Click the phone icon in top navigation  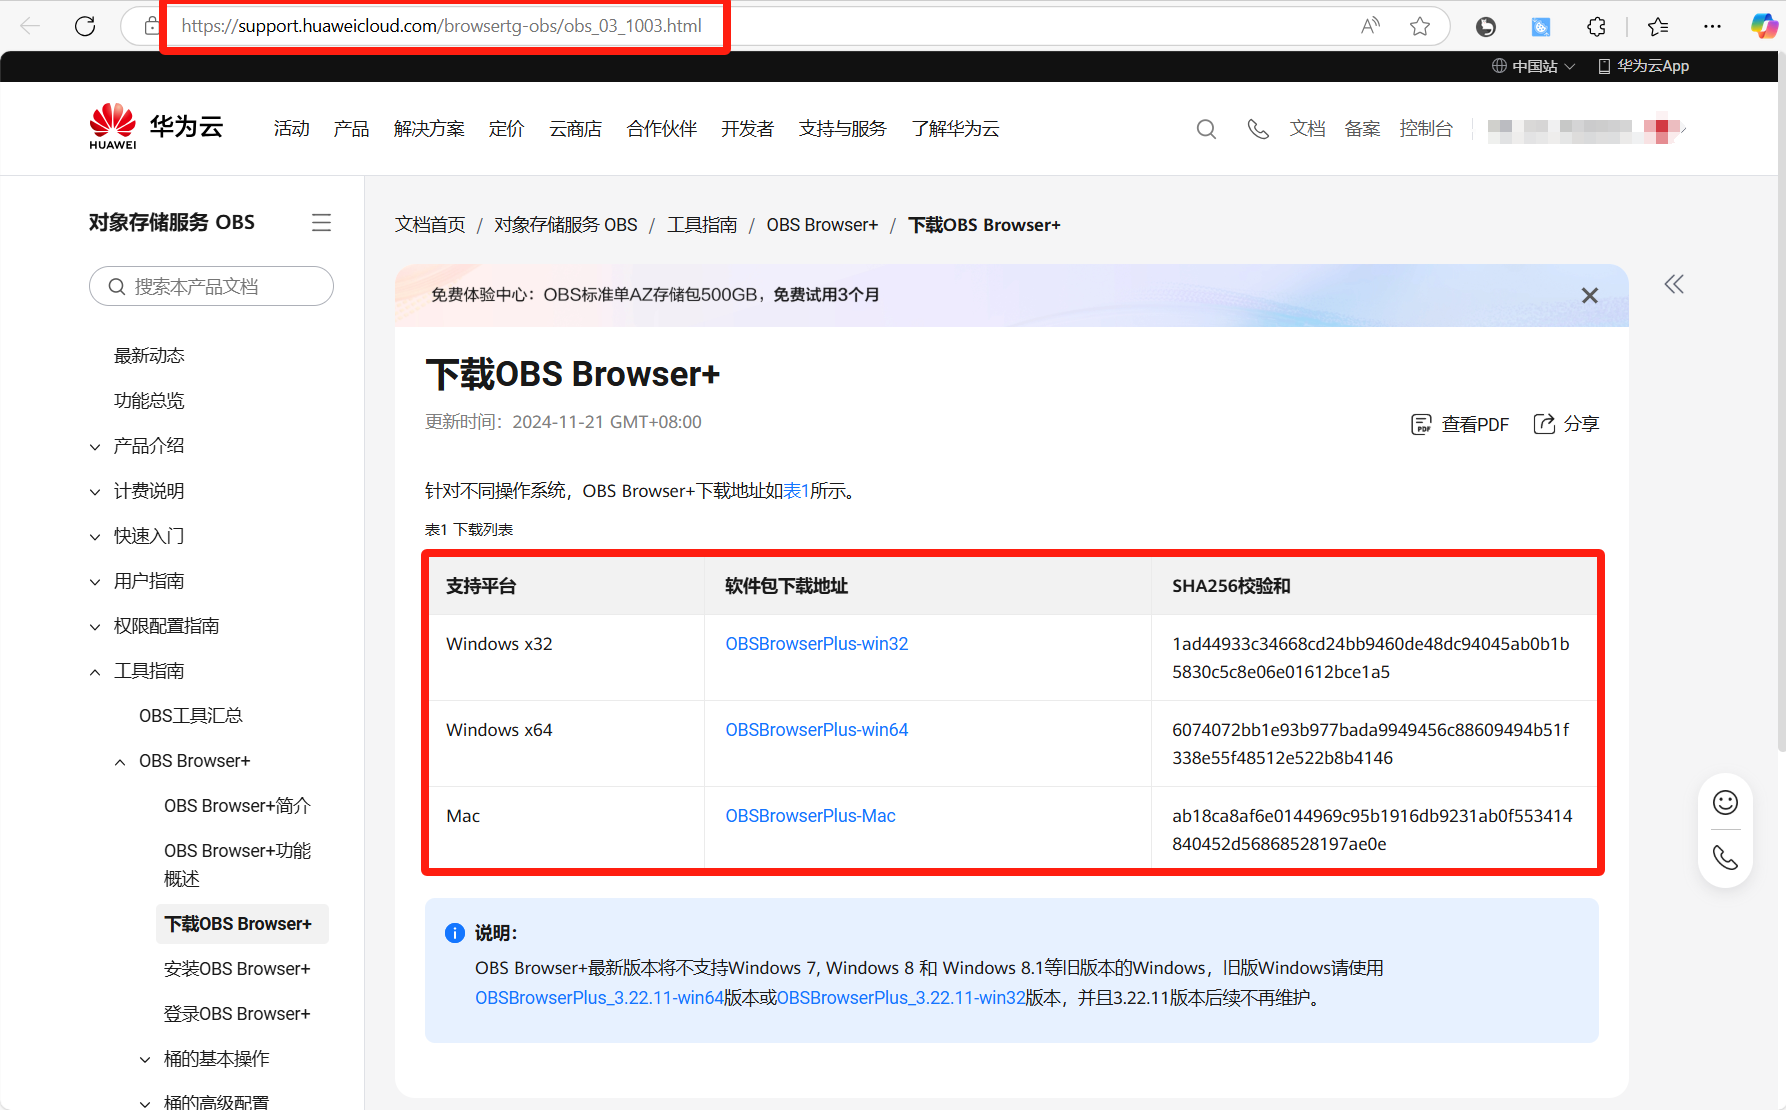click(1258, 129)
